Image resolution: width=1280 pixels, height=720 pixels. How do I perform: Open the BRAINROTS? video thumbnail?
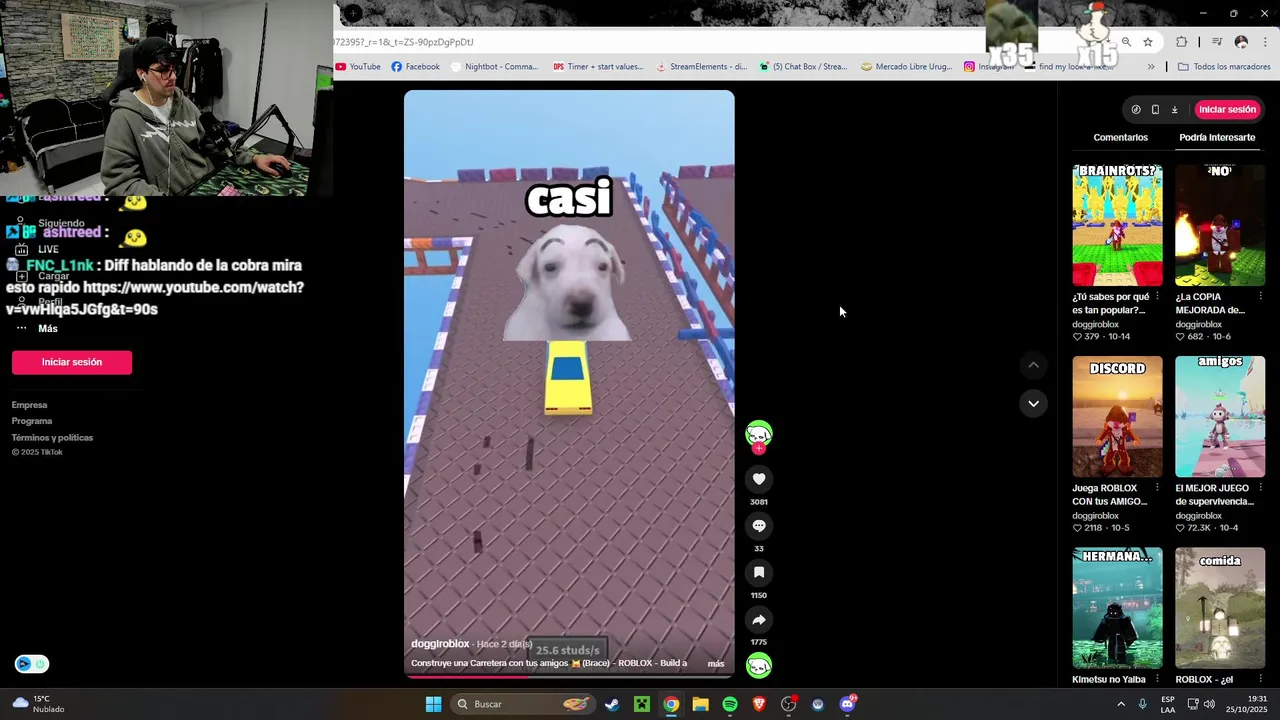[1117, 226]
